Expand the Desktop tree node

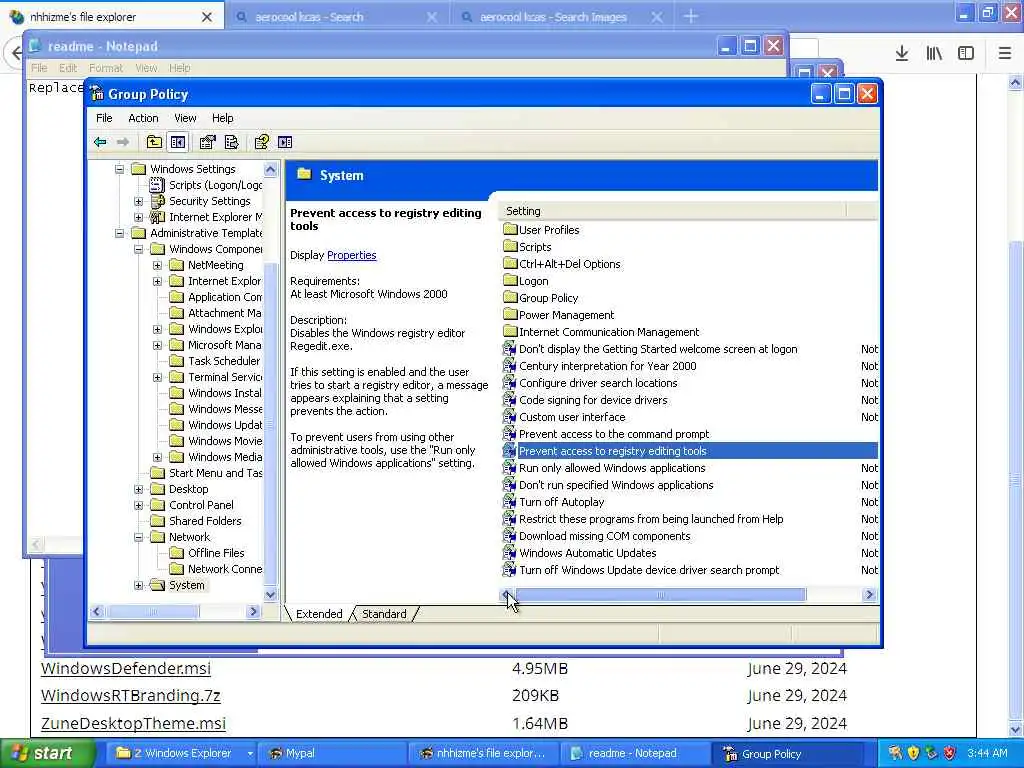click(138, 489)
